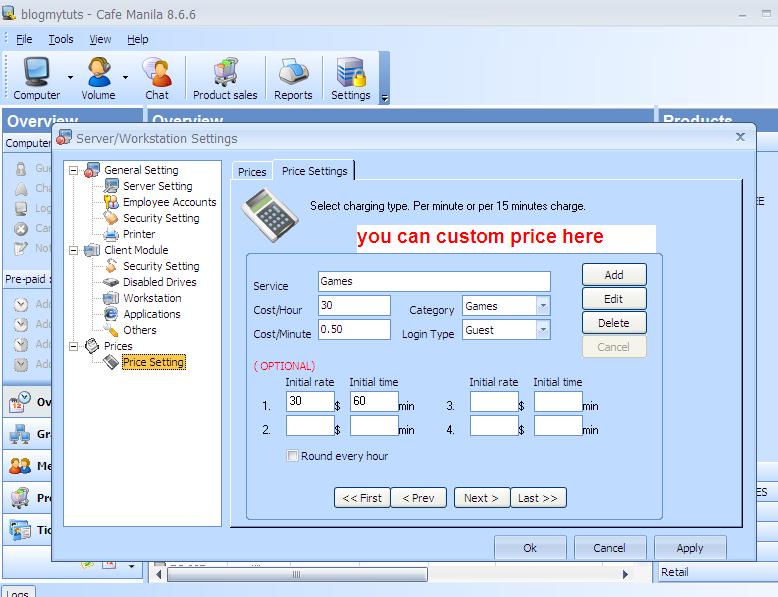778x597 pixels.
Task: Open Product sales from toolbar
Action: [225, 78]
